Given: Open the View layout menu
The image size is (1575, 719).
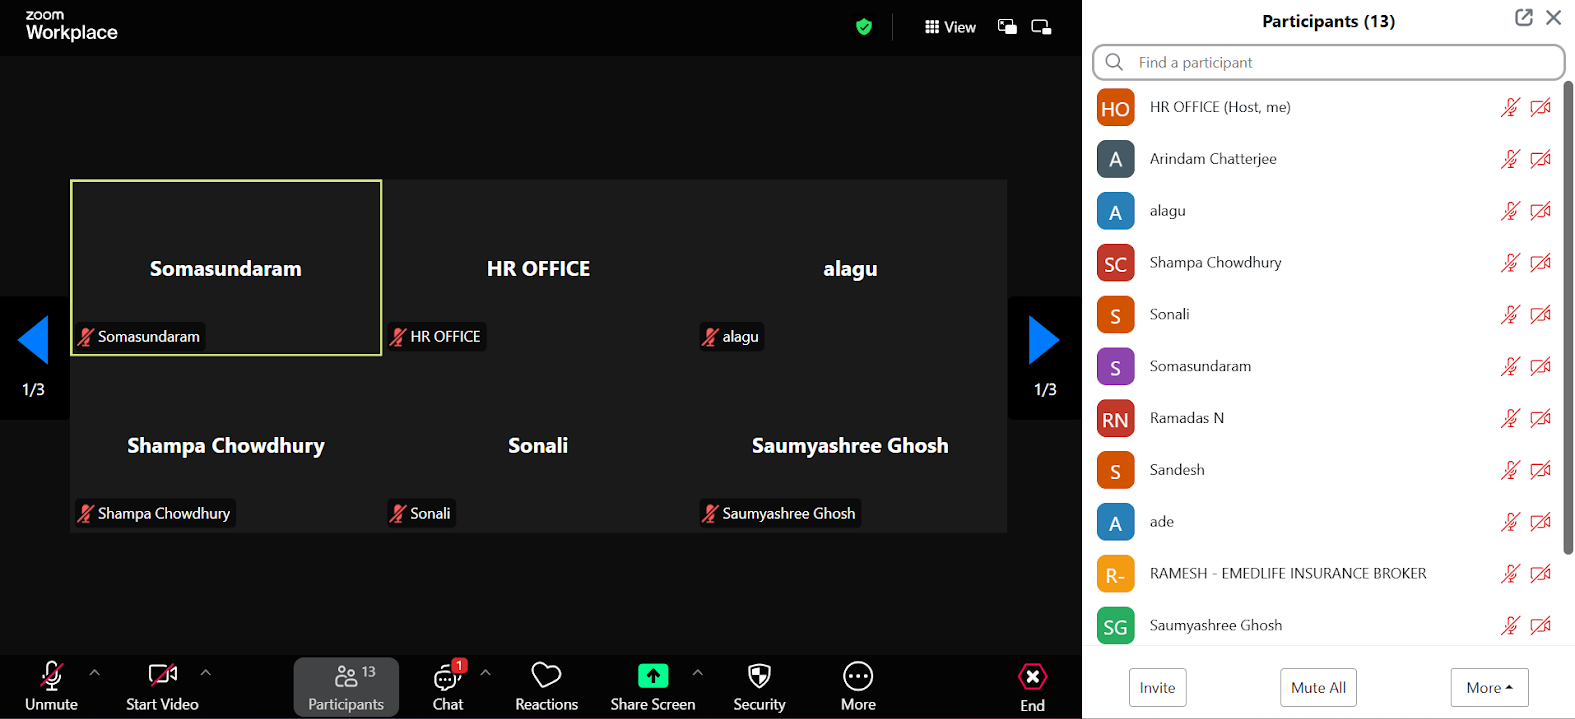Looking at the screenshot, I should click(x=950, y=27).
